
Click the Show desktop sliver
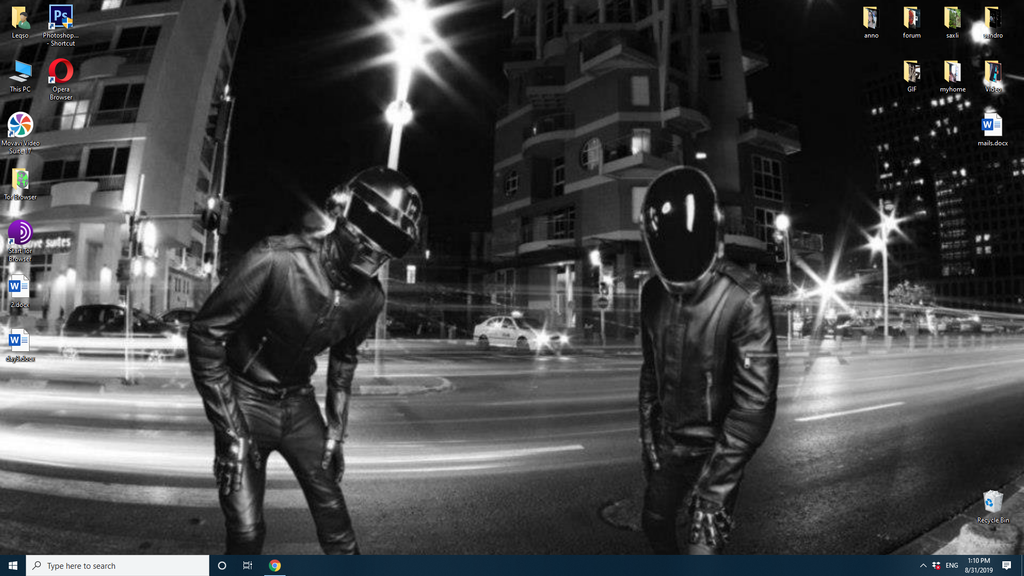(1022, 566)
